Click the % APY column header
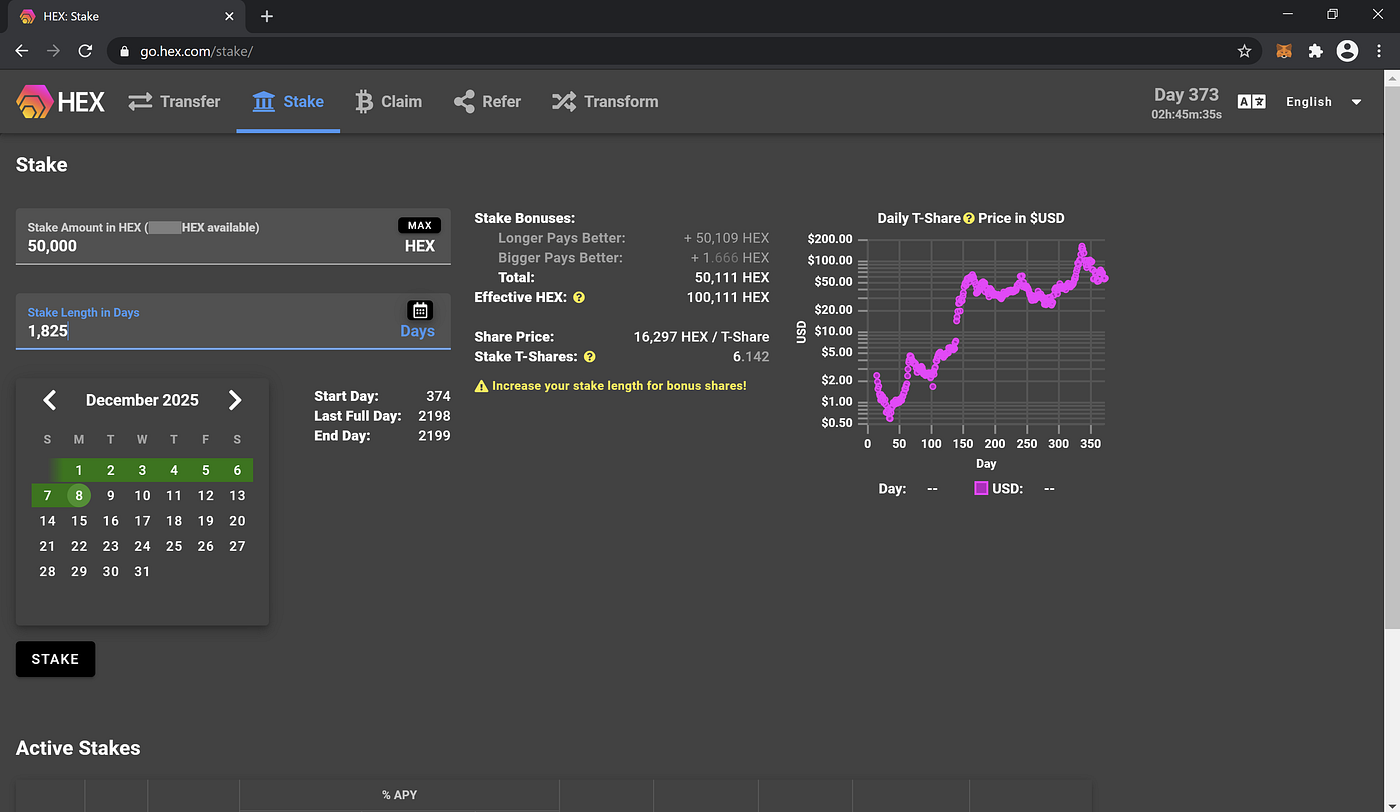Screen dimensions: 1400x812 pos(399,795)
